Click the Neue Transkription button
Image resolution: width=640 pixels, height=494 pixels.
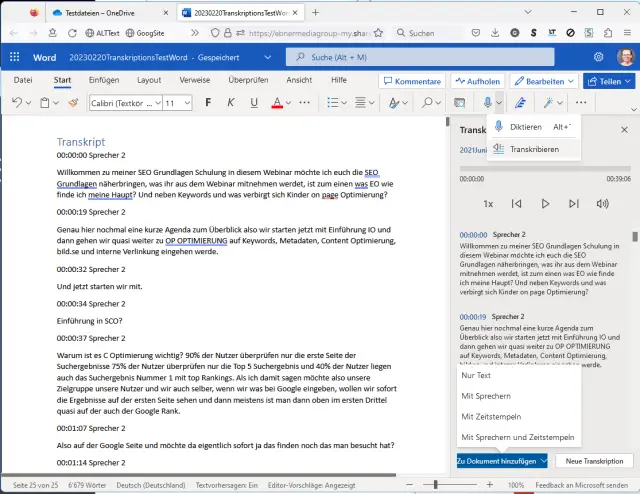click(594, 461)
